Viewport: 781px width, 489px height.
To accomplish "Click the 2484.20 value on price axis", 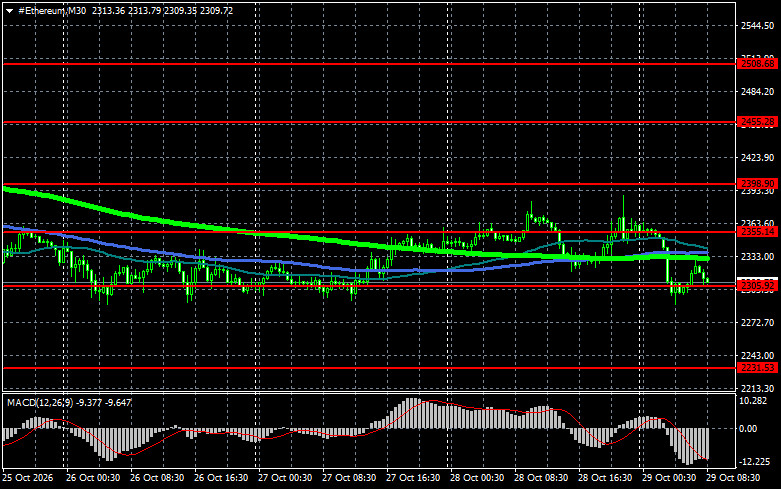I will point(758,92).
